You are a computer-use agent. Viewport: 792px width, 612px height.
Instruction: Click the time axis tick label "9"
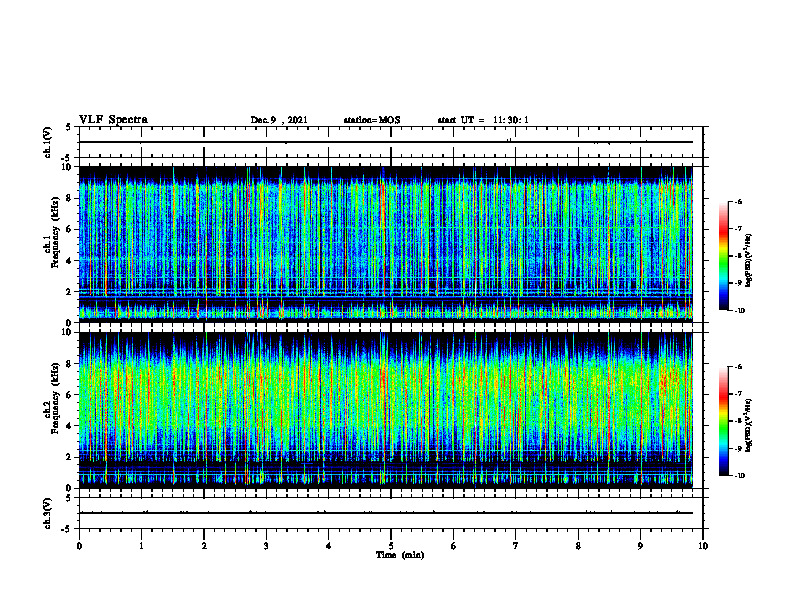pyautogui.click(x=640, y=546)
